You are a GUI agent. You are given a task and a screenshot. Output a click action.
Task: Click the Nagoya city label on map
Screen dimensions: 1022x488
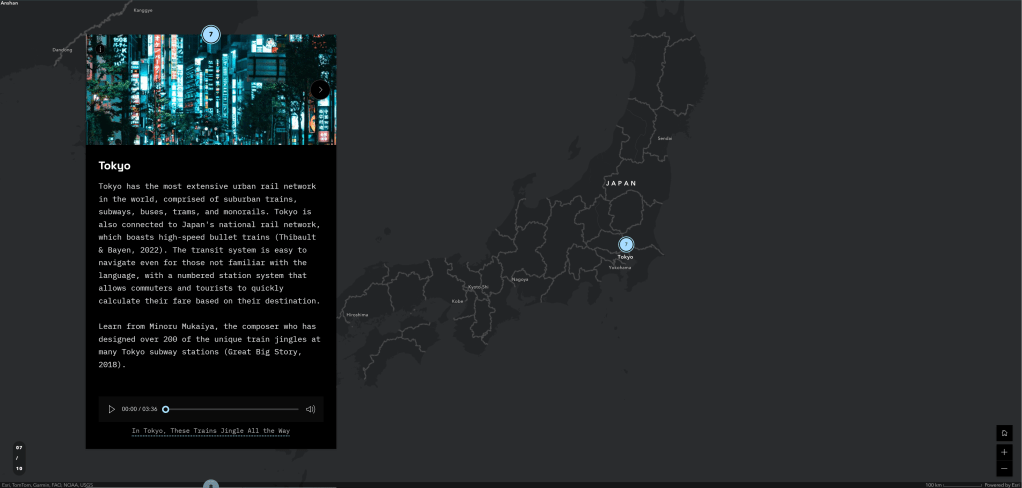(x=519, y=279)
